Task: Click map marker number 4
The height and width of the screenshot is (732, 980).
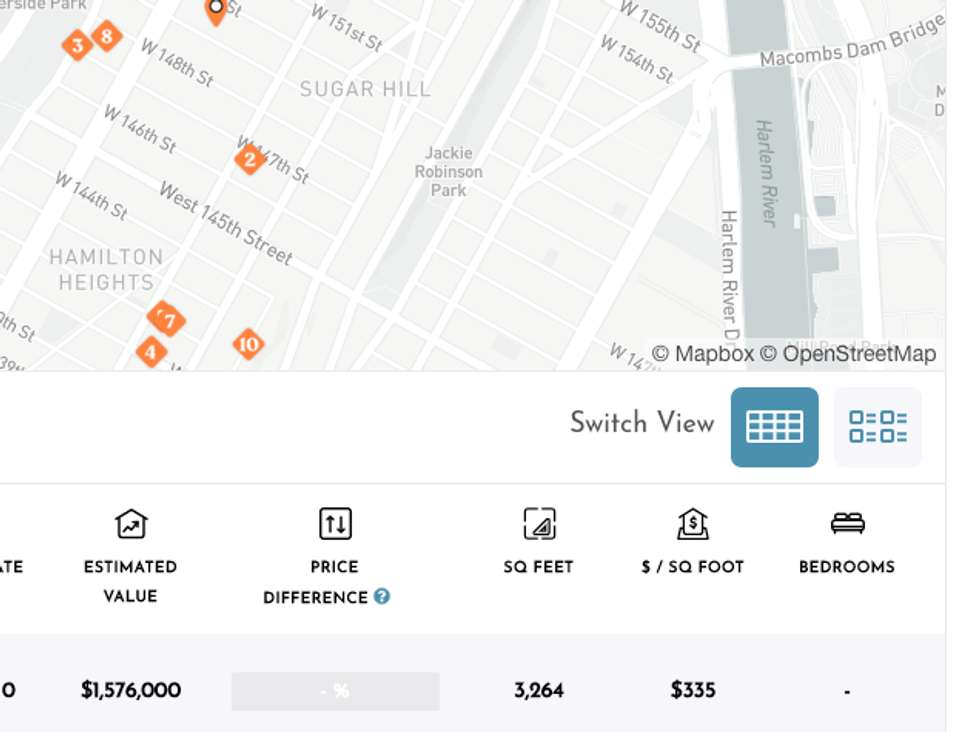Action: [151, 352]
